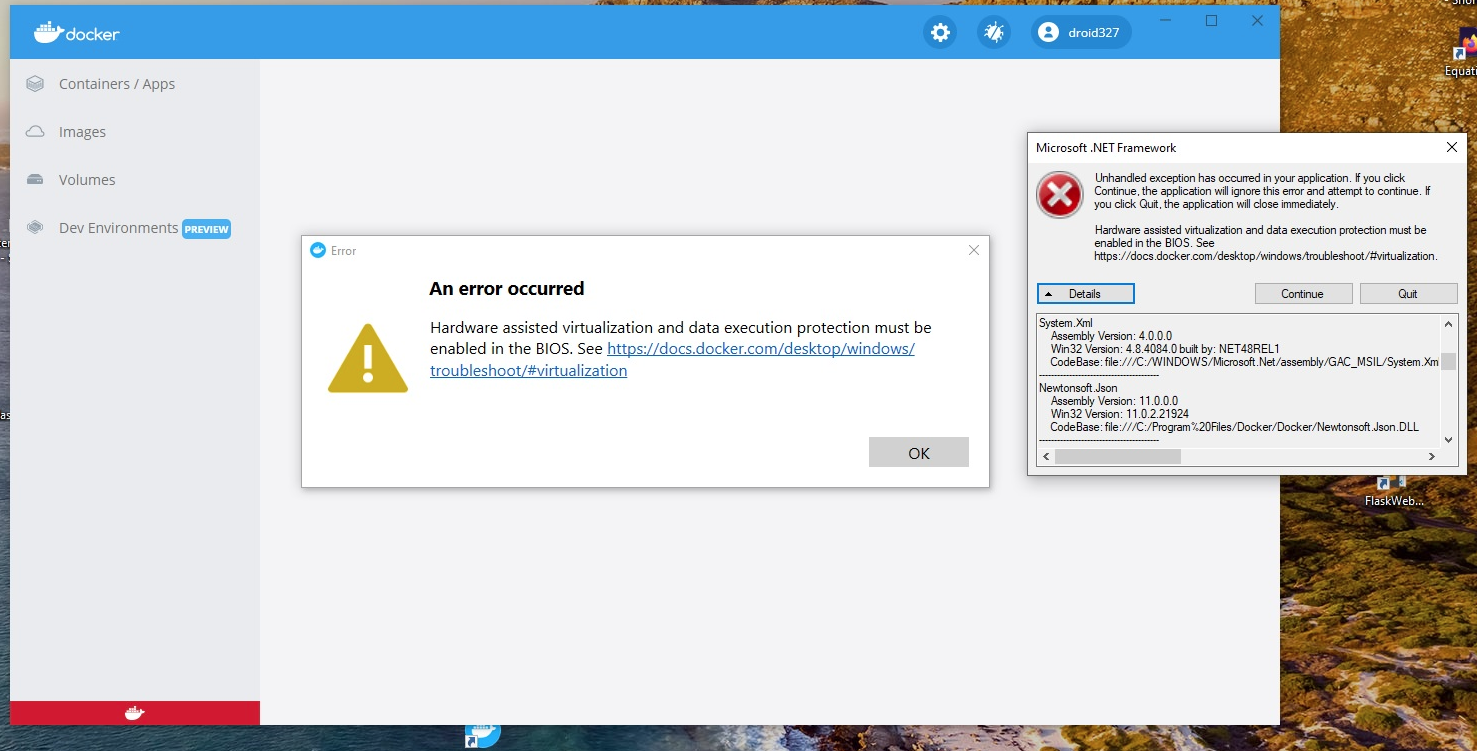Click the Docker whale logo in the header
Viewport: 1477px width, 751px height.
pyautogui.click(x=48, y=32)
